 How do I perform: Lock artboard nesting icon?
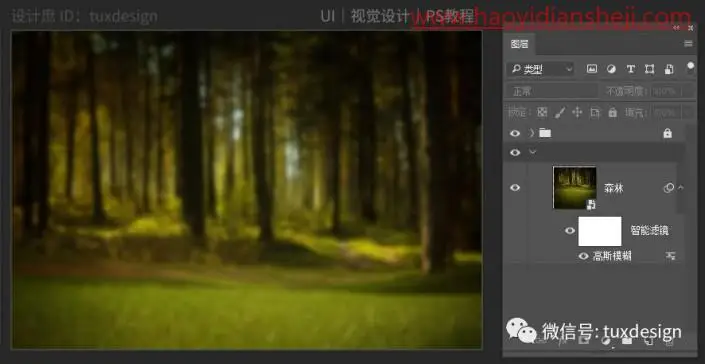click(x=595, y=112)
